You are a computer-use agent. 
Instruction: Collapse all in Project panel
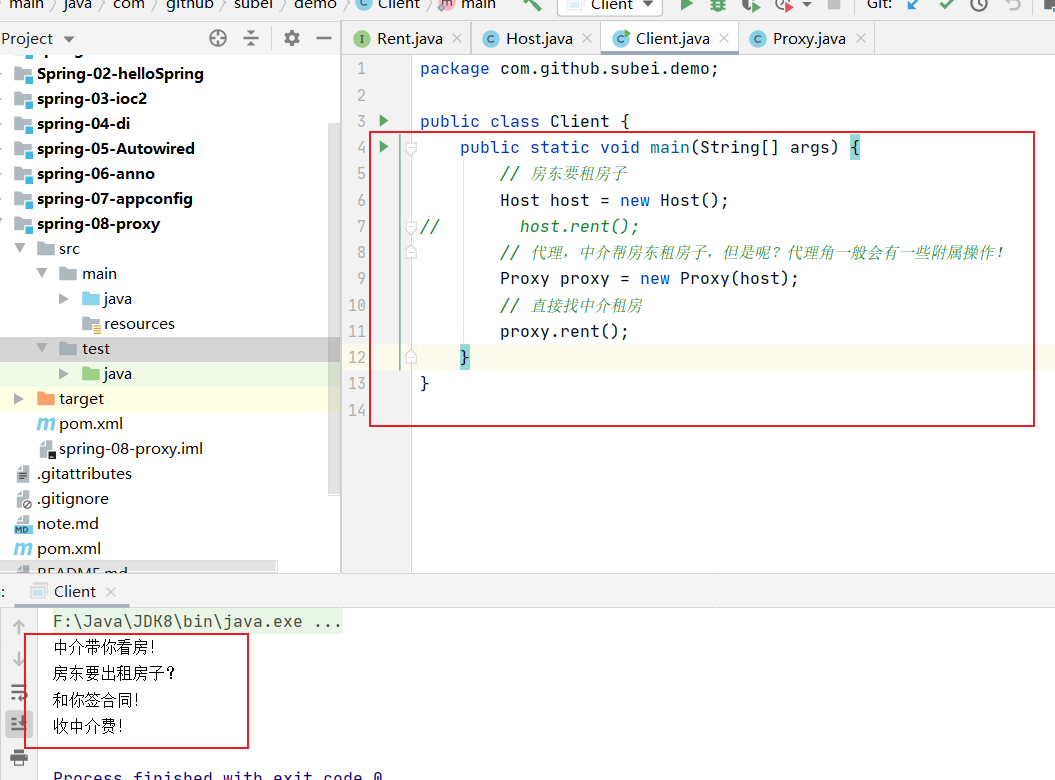[x=251, y=38]
